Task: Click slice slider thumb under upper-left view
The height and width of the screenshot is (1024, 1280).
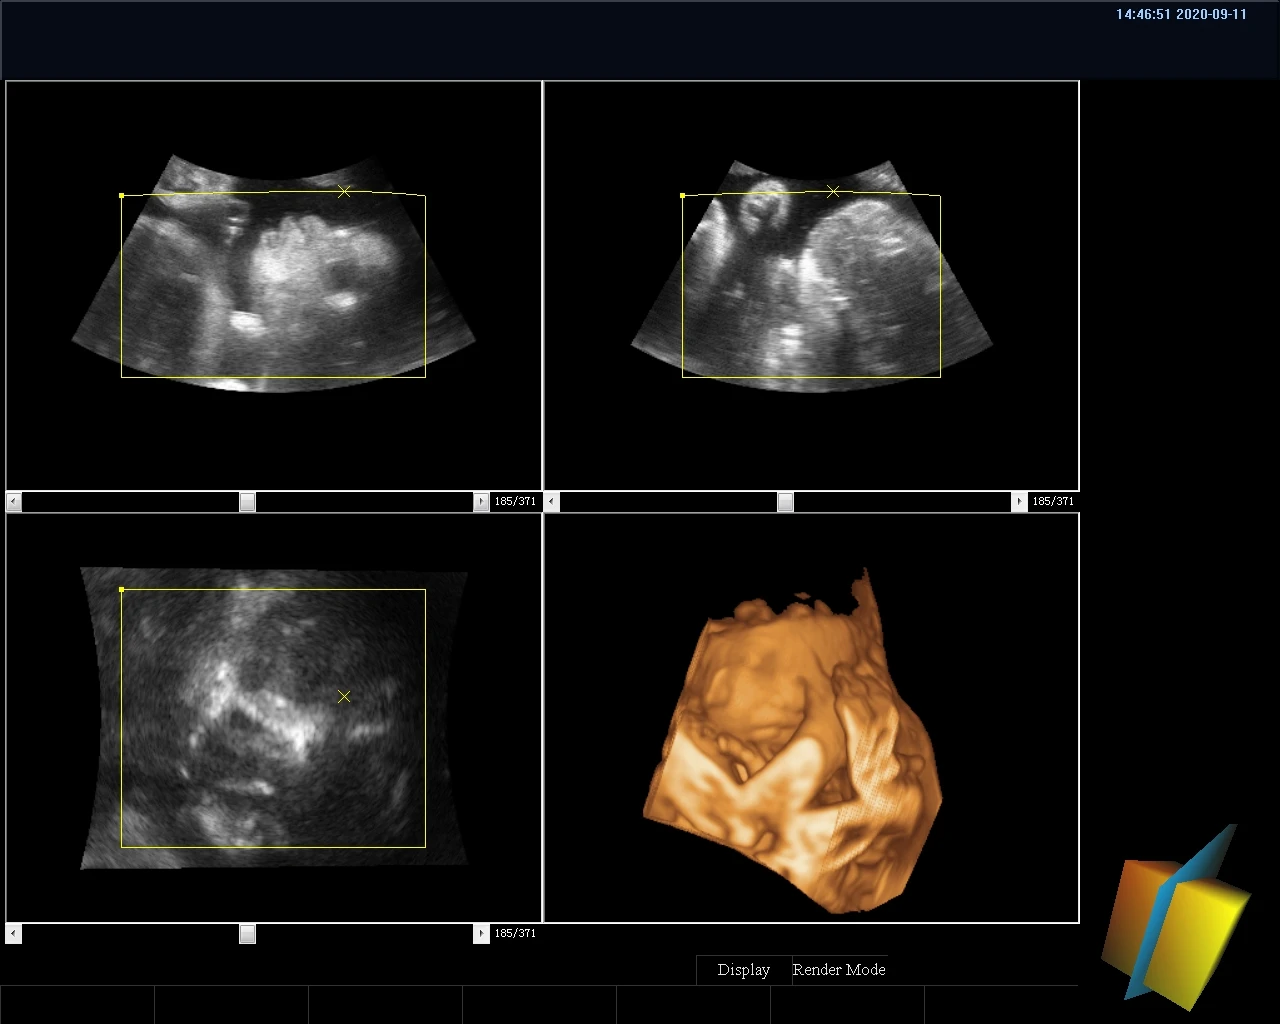Action: click(247, 502)
